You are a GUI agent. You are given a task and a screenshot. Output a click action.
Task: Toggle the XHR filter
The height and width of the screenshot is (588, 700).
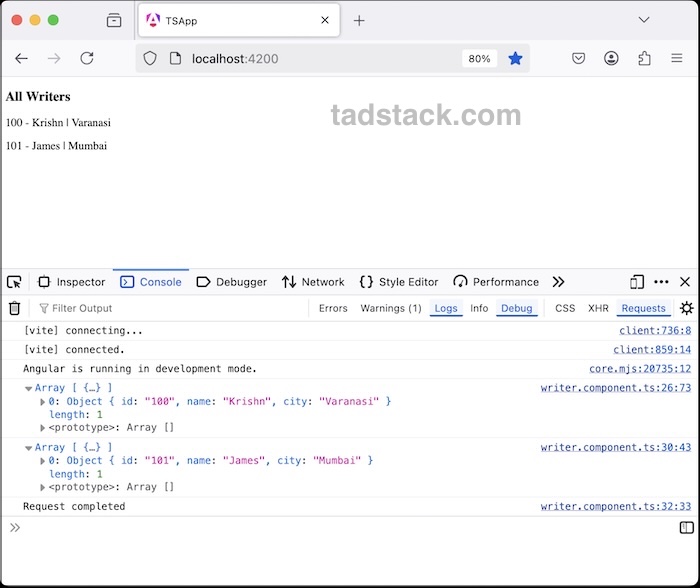coord(598,308)
